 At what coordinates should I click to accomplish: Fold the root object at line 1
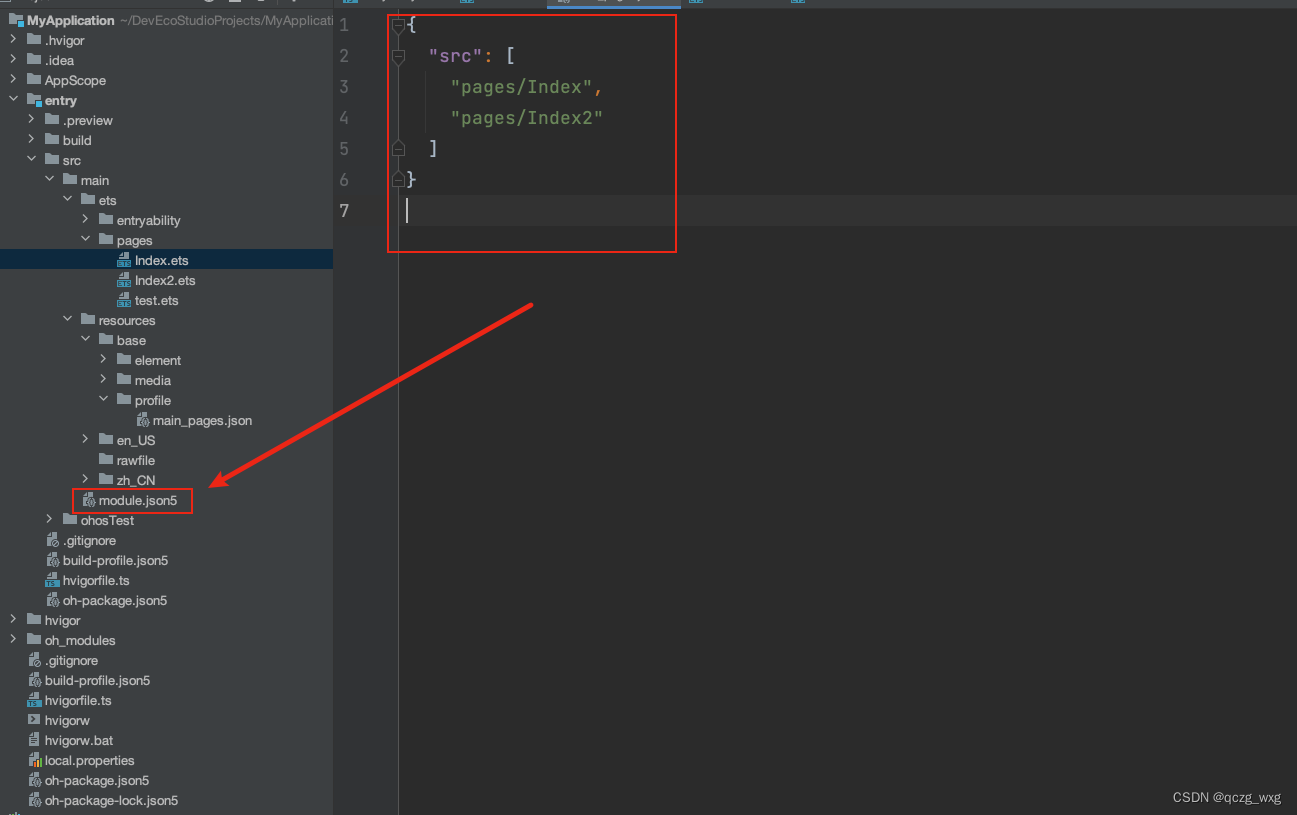point(398,25)
